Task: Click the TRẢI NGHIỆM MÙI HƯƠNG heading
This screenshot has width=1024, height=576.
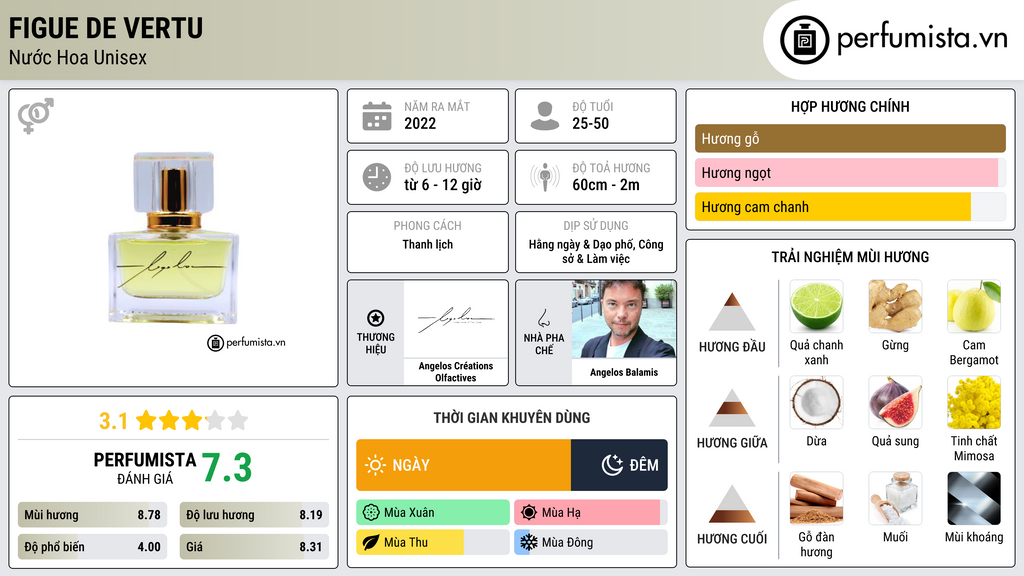Action: click(850, 257)
